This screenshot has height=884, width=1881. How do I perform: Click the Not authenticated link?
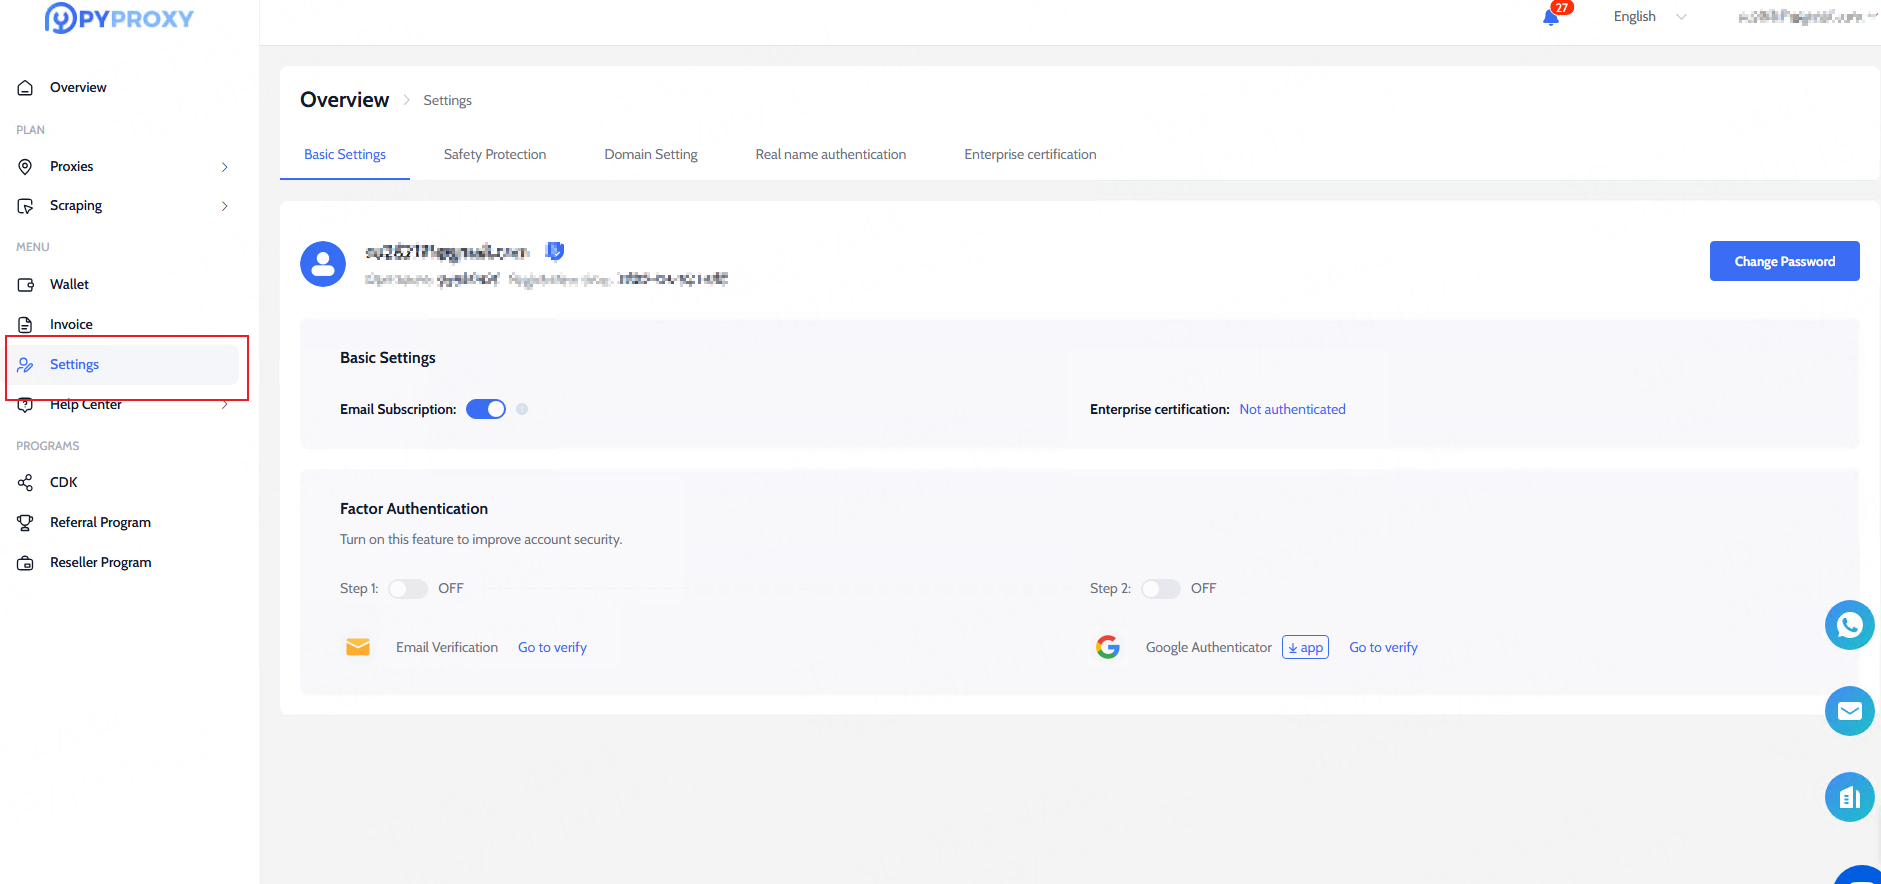coord(1292,409)
